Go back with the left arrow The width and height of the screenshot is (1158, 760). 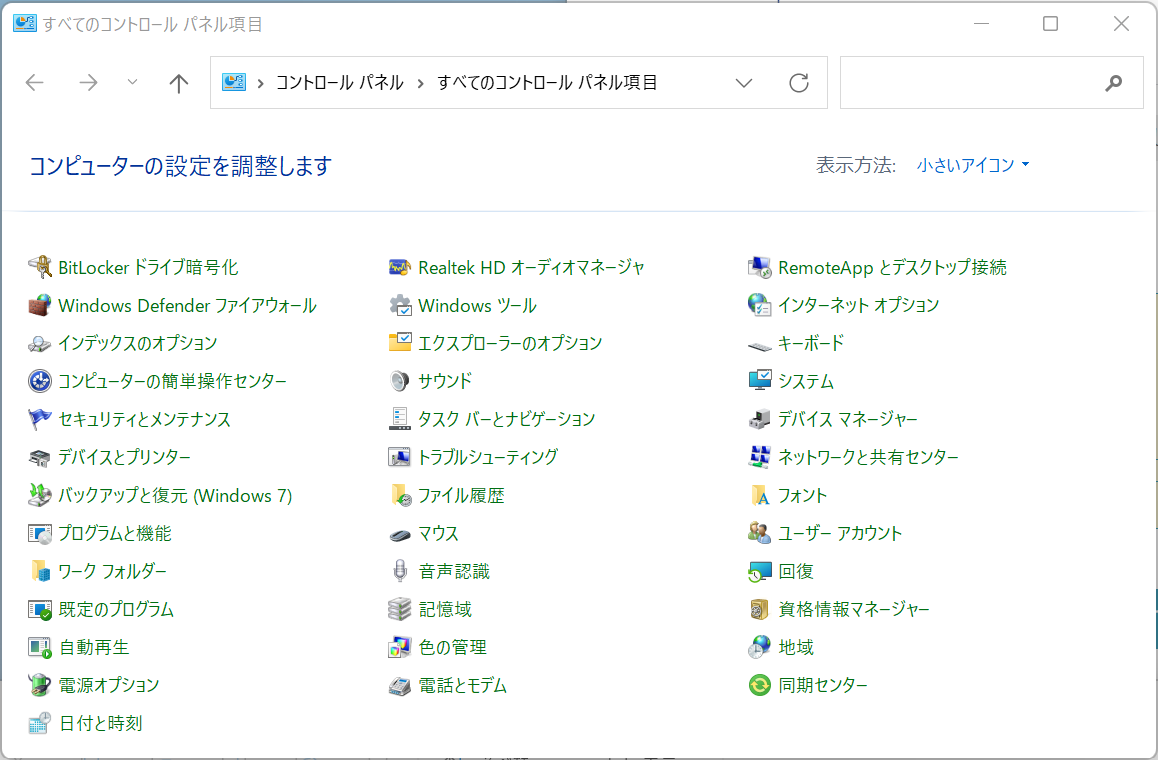[35, 82]
